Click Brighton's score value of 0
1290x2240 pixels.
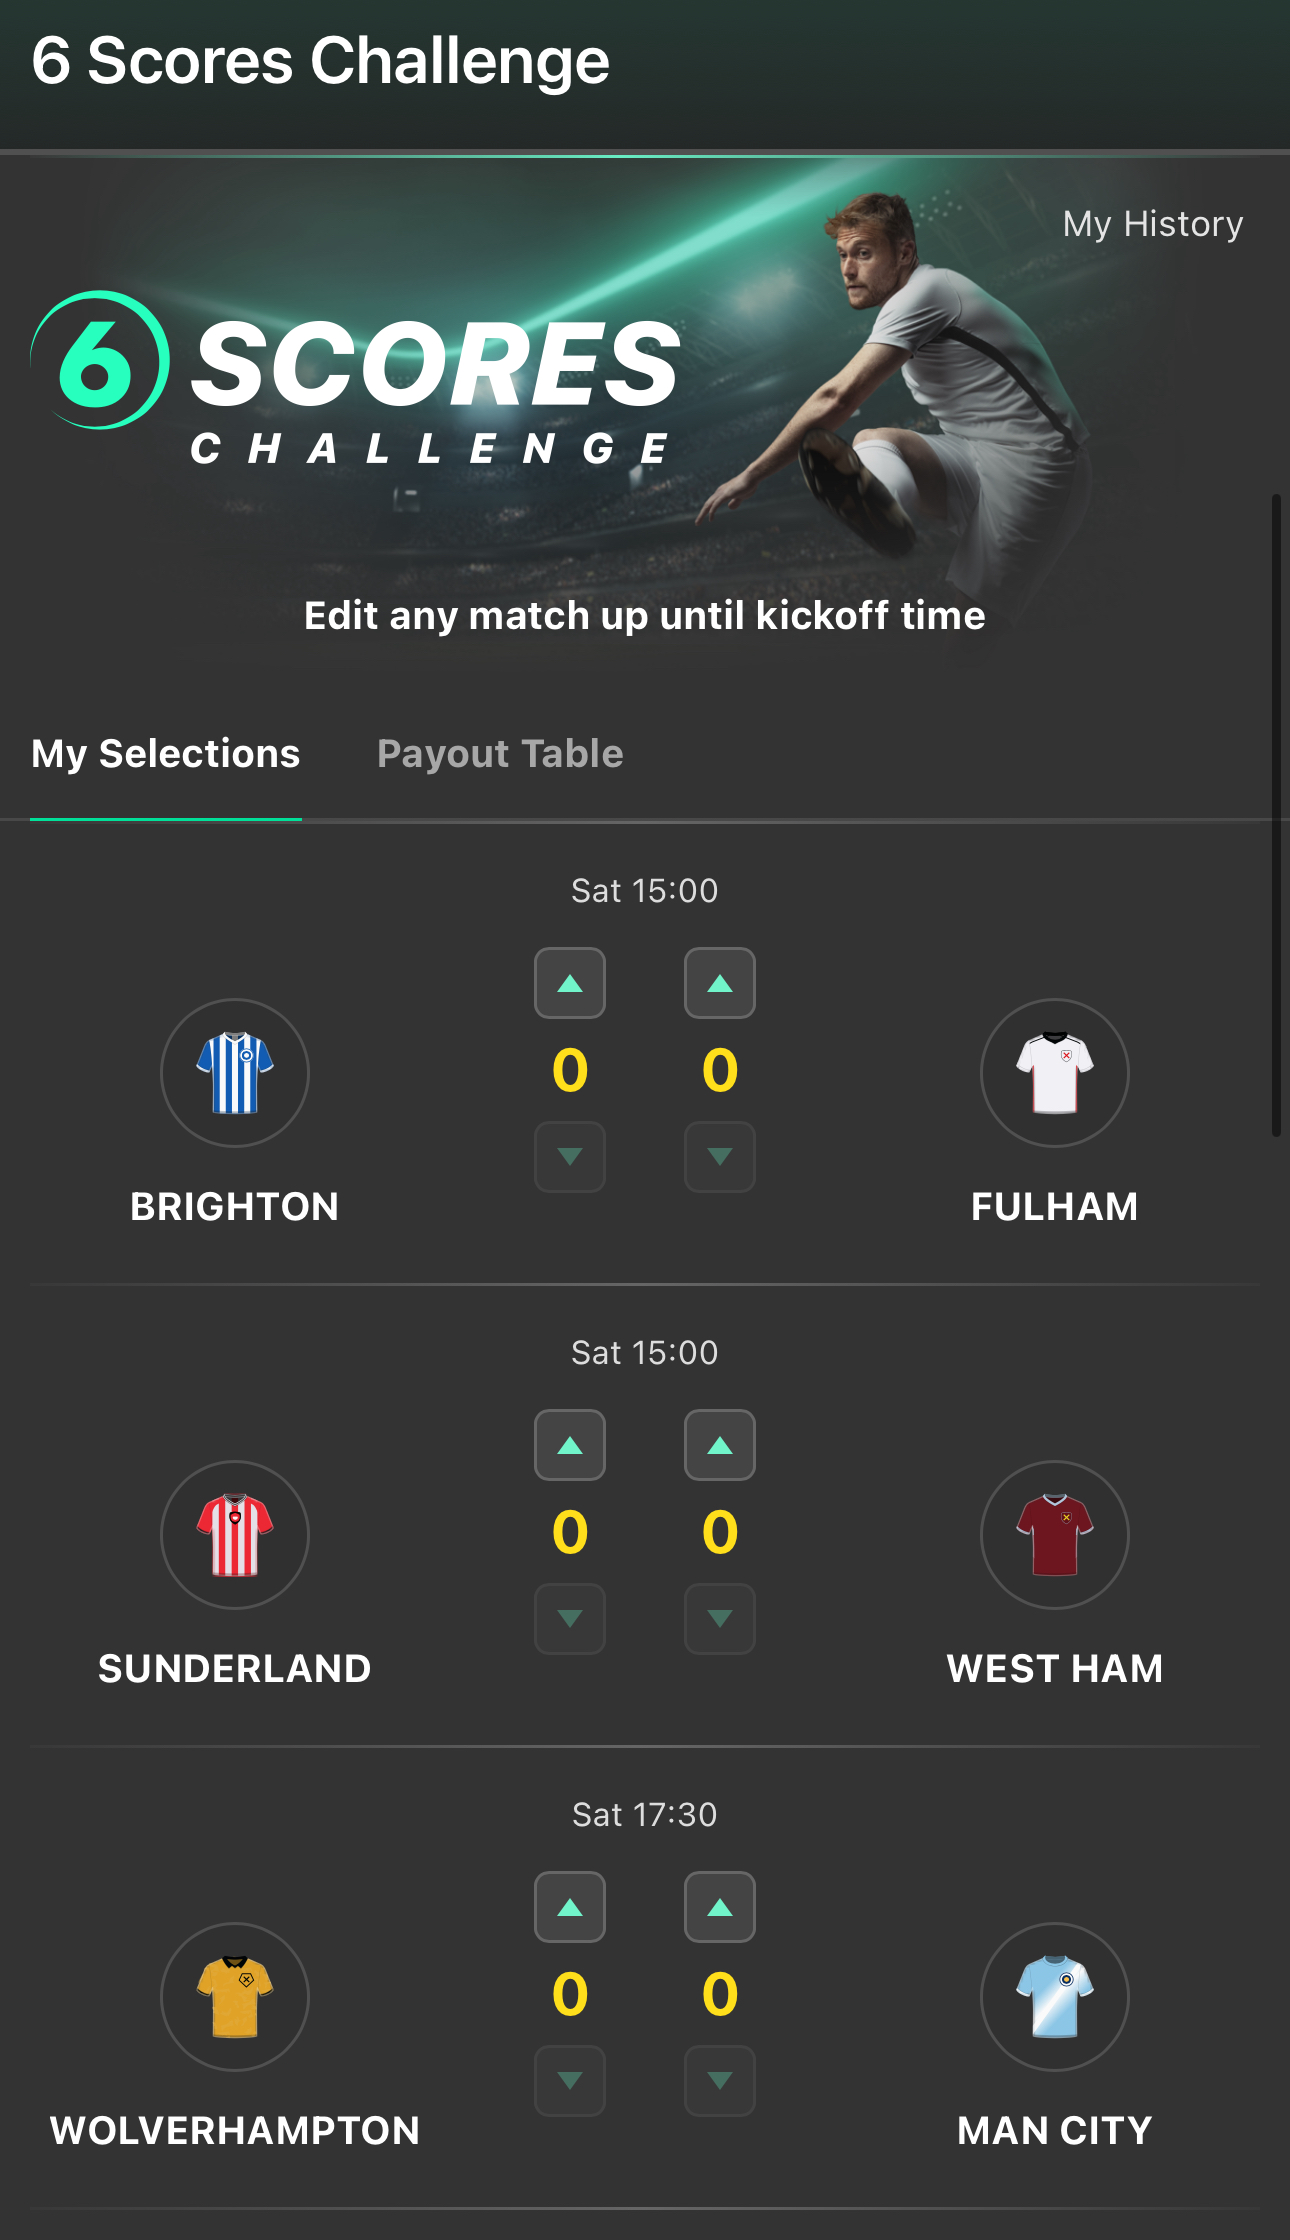[570, 1073]
